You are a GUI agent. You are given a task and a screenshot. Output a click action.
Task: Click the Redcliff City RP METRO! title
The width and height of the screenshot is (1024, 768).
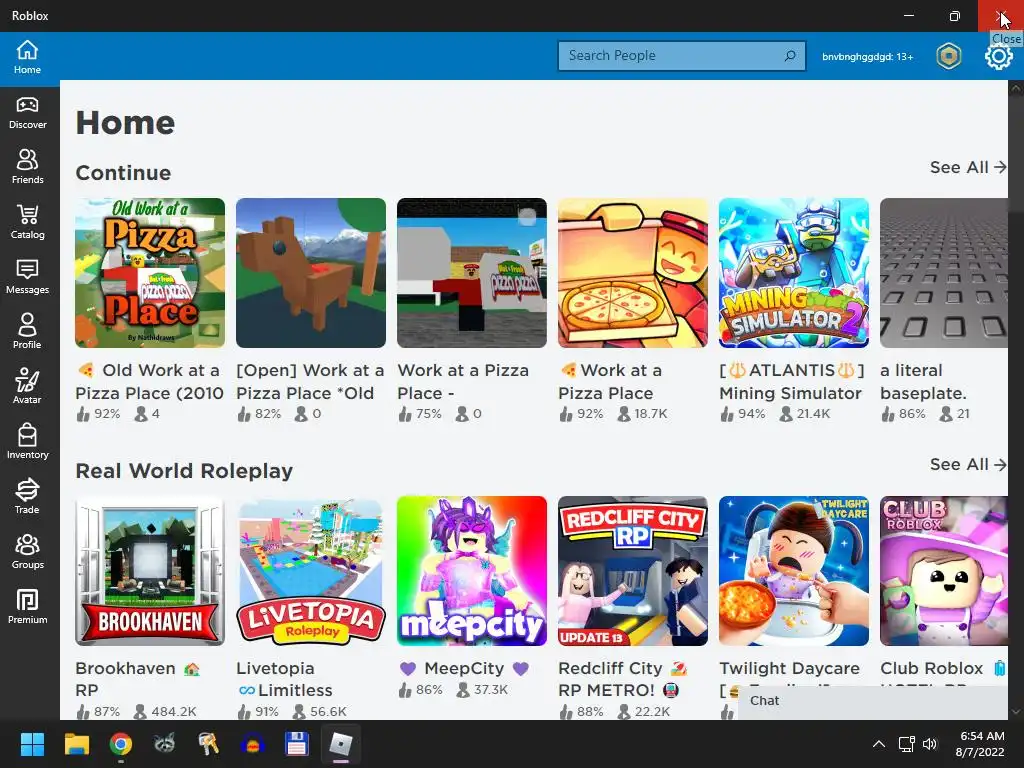point(624,679)
